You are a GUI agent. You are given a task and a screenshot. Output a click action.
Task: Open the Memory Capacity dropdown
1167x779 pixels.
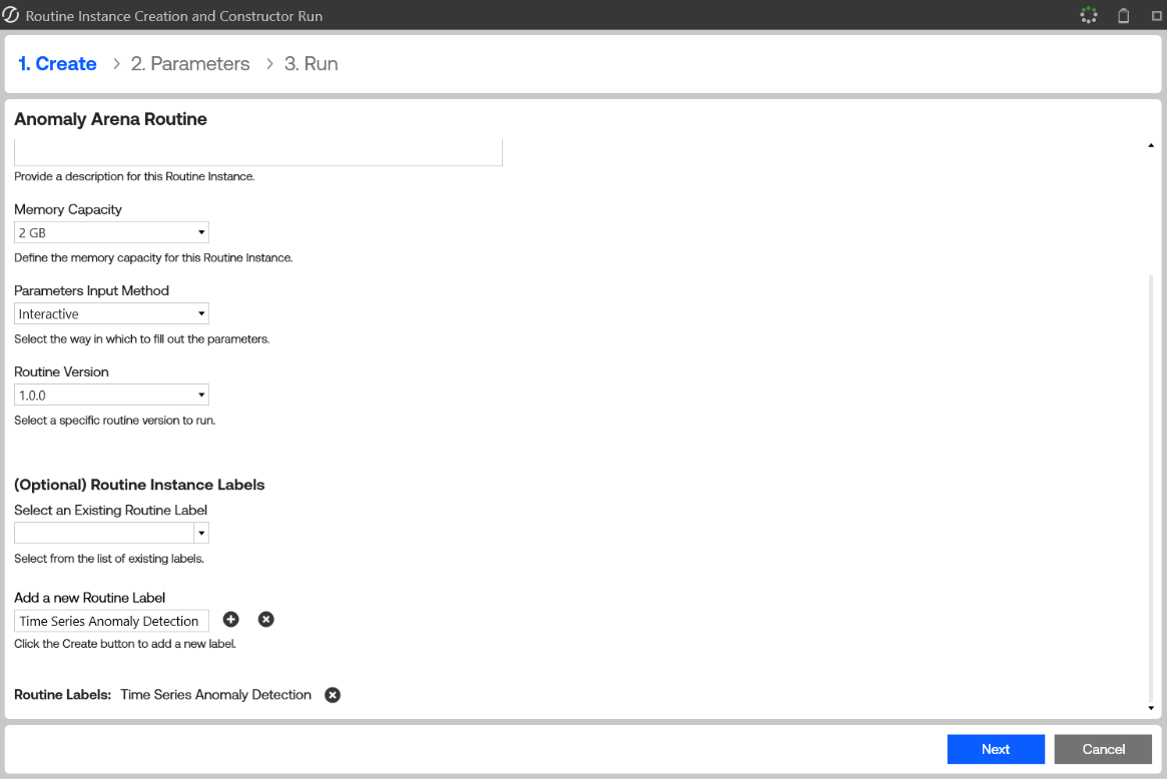[x=112, y=232]
